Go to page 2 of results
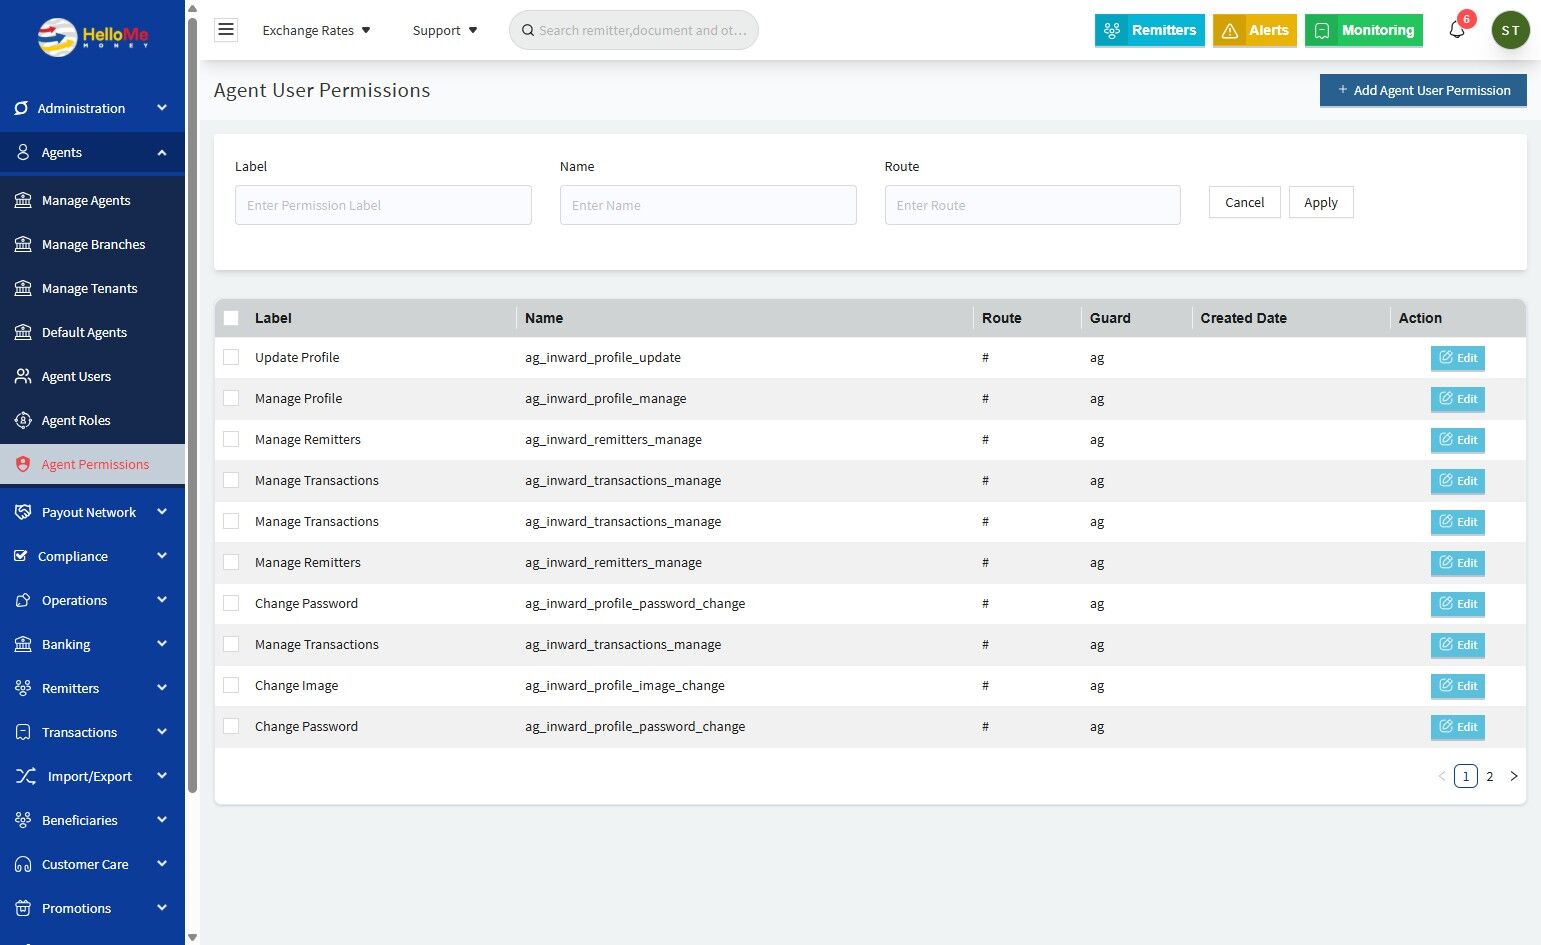 pyautogui.click(x=1489, y=776)
